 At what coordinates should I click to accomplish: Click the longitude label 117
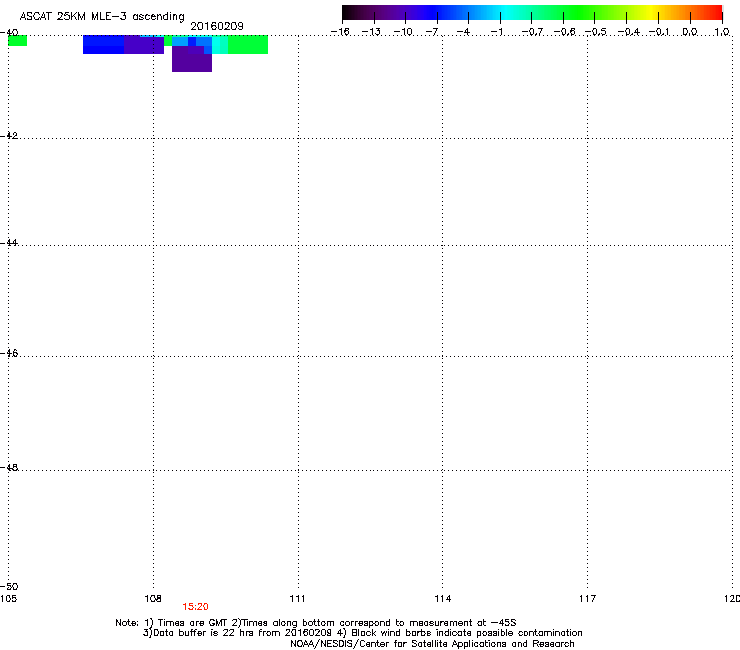click(587, 599)
